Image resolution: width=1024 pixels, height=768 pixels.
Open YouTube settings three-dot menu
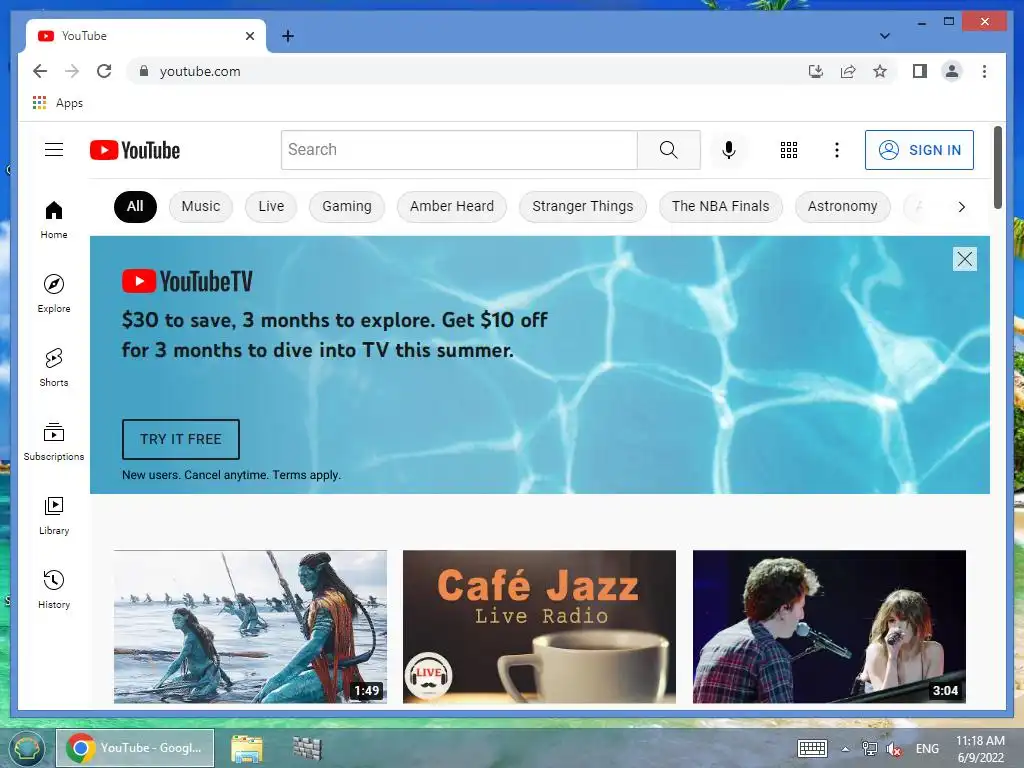tap(837, 150)
